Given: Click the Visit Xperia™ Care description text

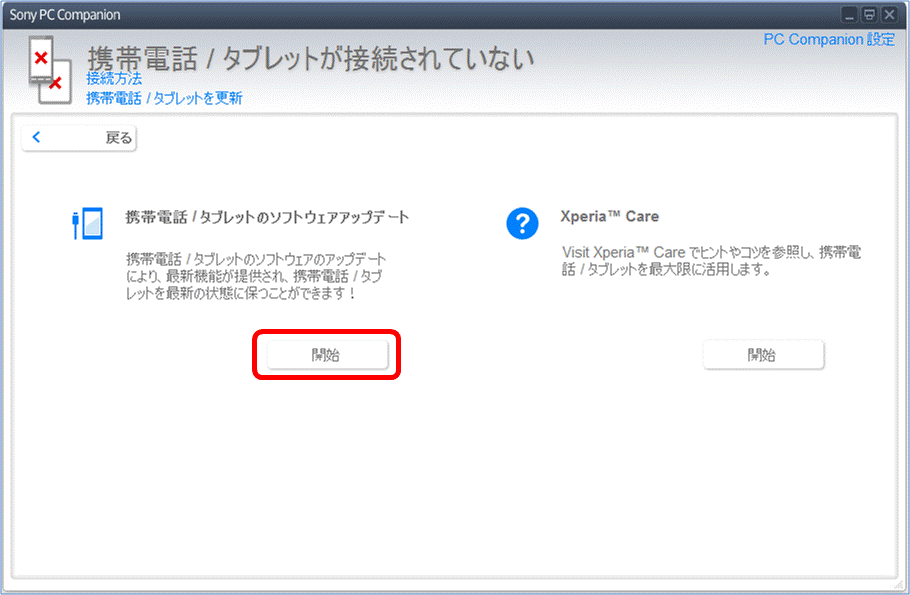Looking at the screenshot, I should 712,261.
